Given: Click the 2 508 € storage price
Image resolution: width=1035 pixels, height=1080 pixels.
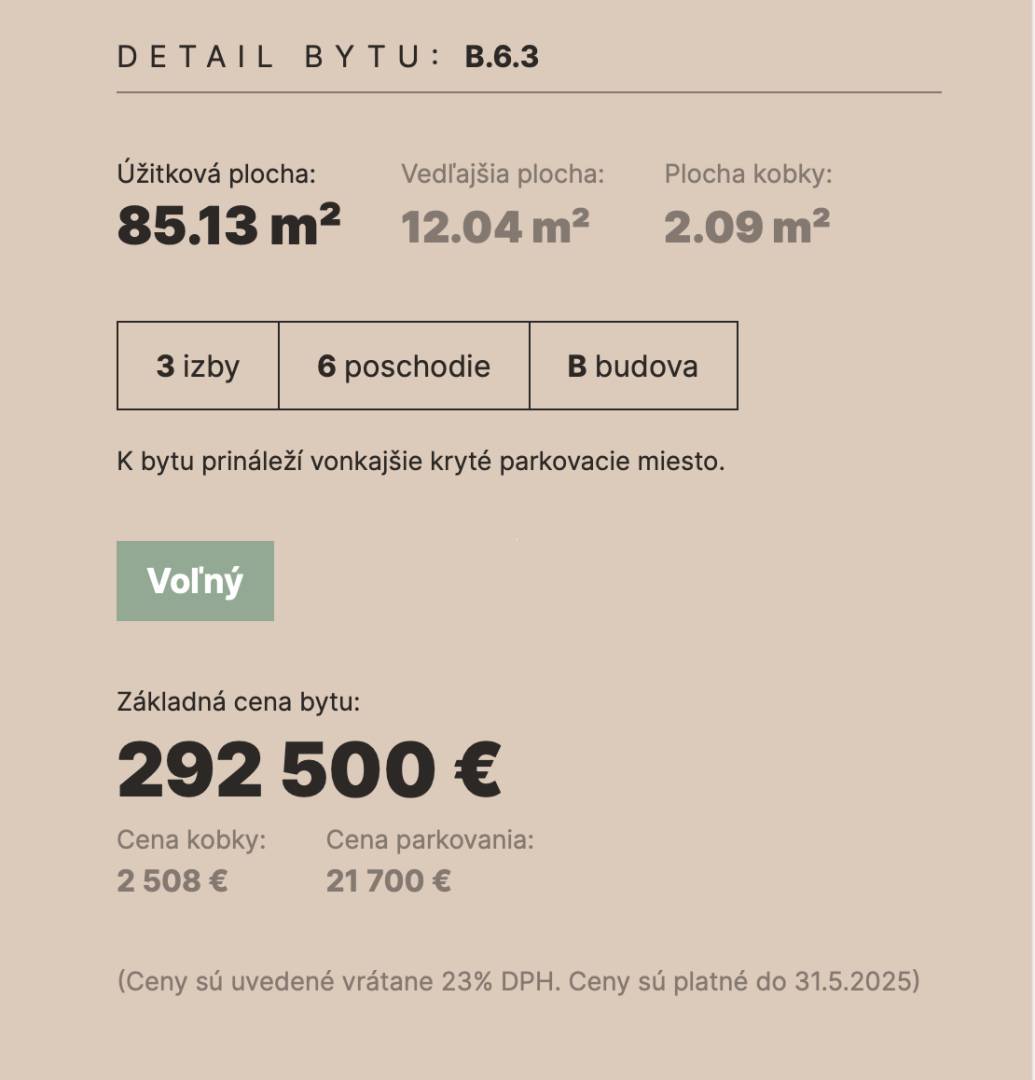Looking at the screenshot, I should [172, 880].
